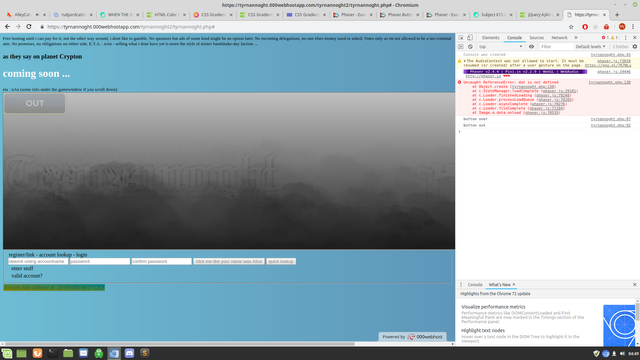Switch to the Sources tab
The height and width of the screenshot is (360, 640).
(x=536, y=38)
